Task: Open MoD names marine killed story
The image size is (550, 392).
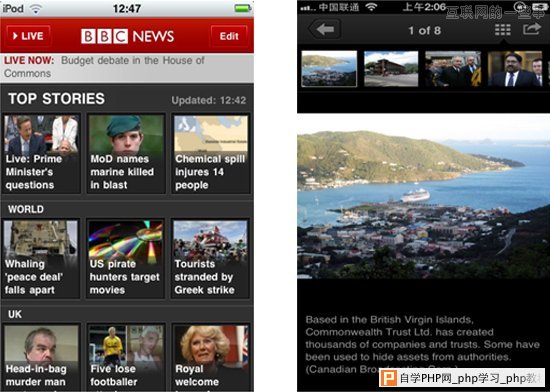Action: 126,153
